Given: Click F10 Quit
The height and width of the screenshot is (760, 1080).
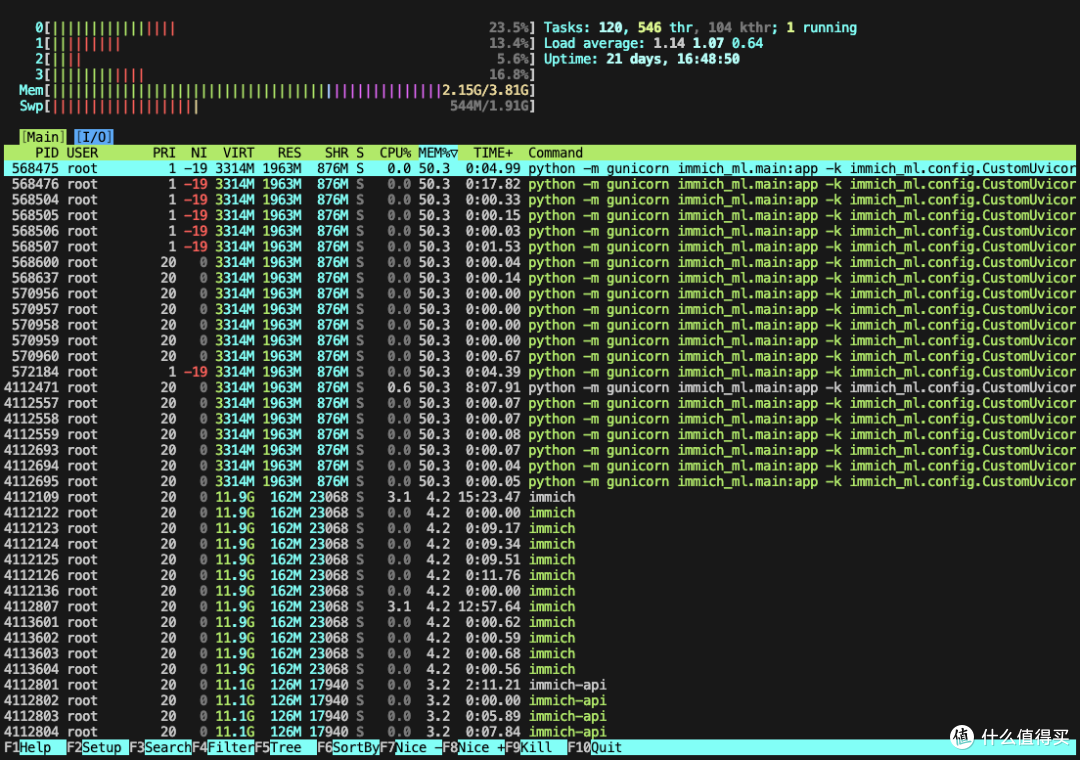Looking at the screenshot, I should point(595,747).
